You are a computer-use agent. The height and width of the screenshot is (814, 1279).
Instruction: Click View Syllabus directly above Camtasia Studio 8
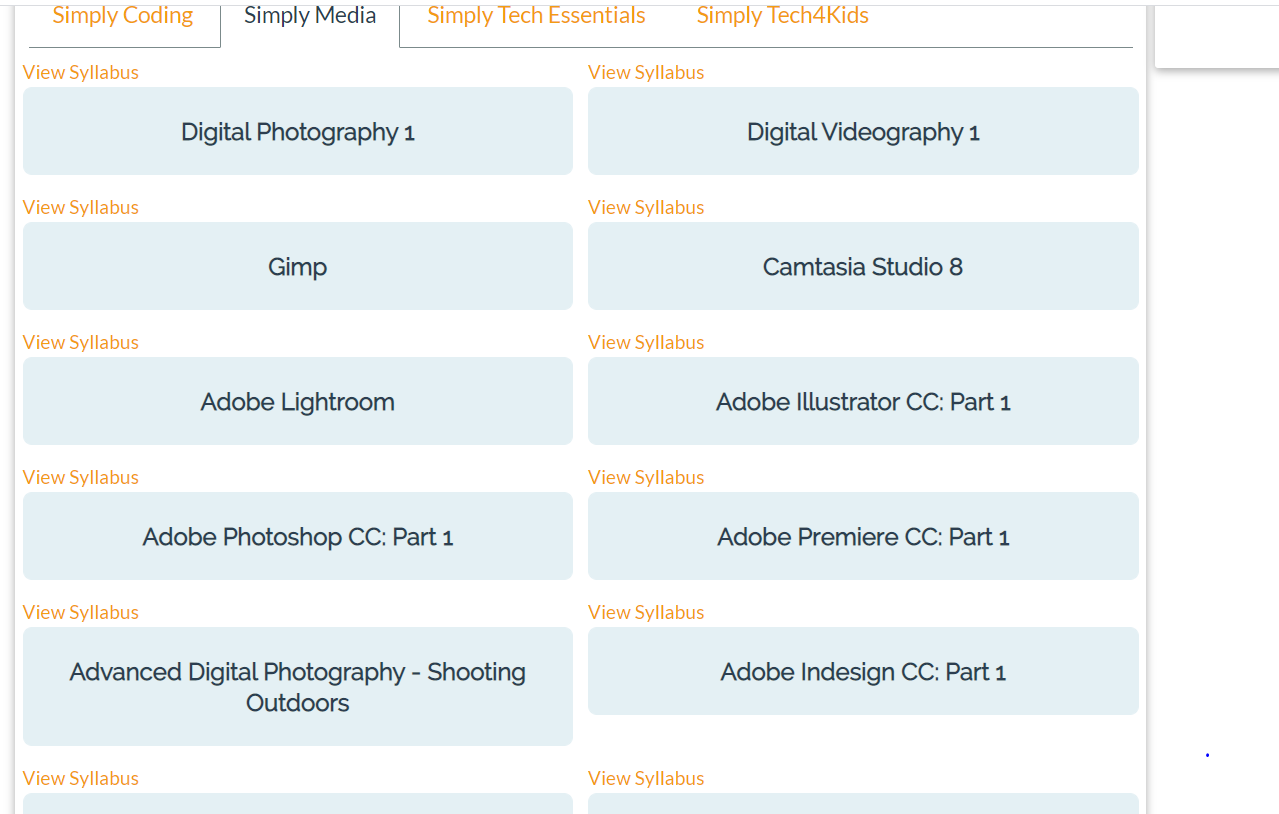click(x=646, y=207)
